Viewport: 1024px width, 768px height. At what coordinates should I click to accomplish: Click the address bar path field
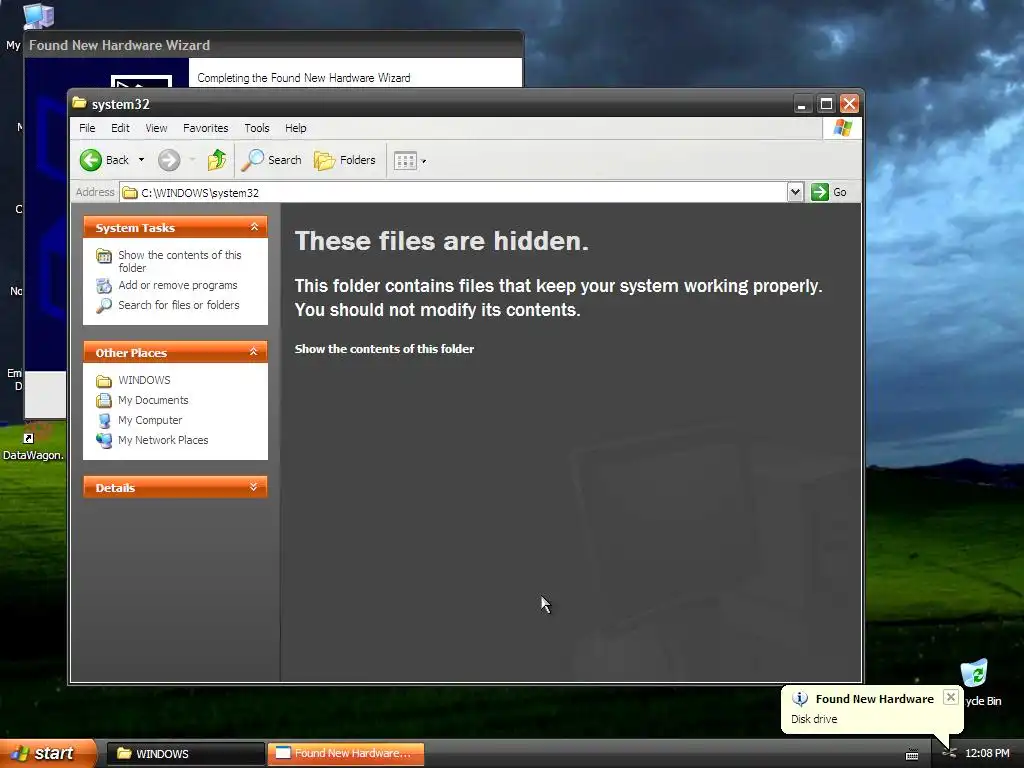coord(454,193)
